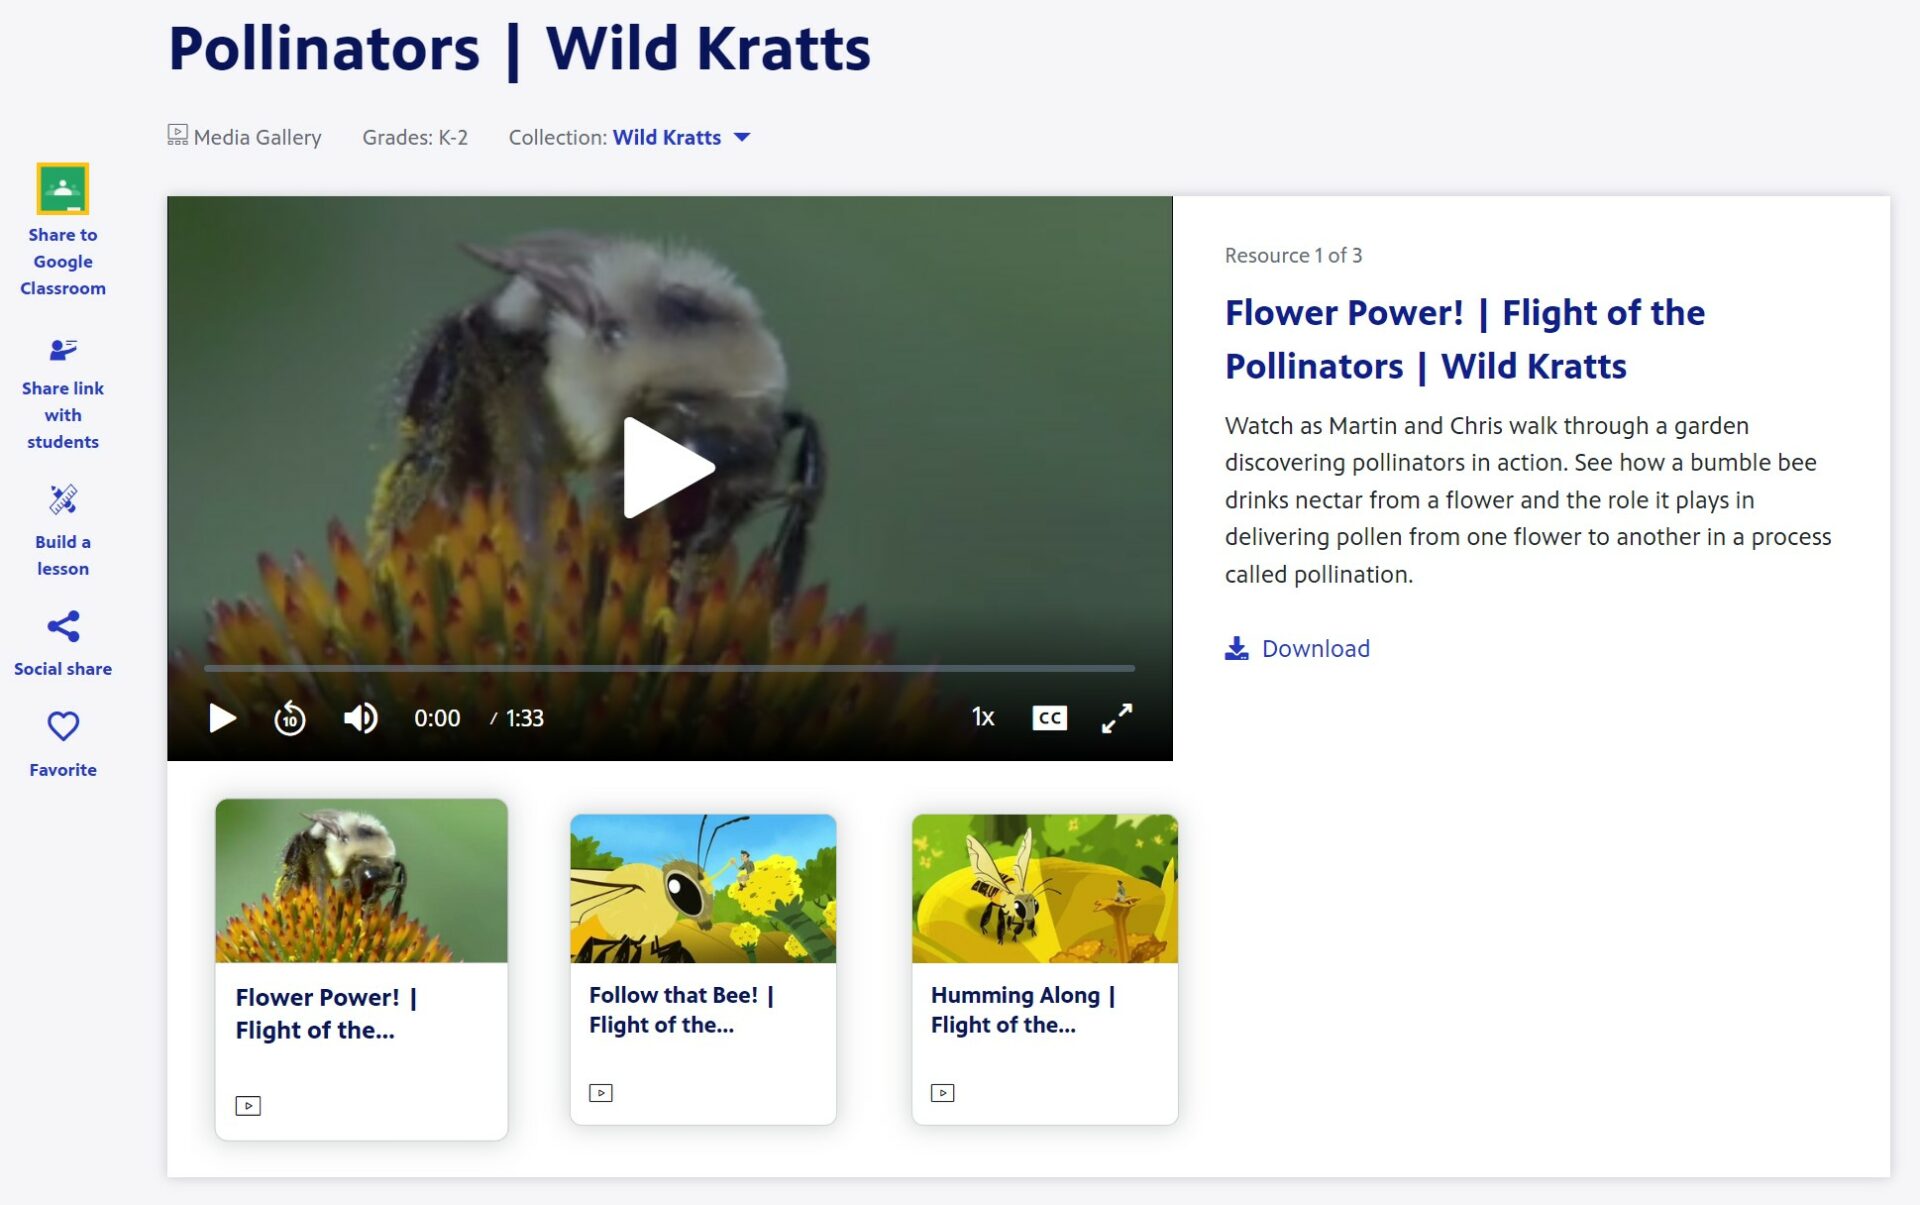
Task: Click the Media Gallery label
Action: 257,137
